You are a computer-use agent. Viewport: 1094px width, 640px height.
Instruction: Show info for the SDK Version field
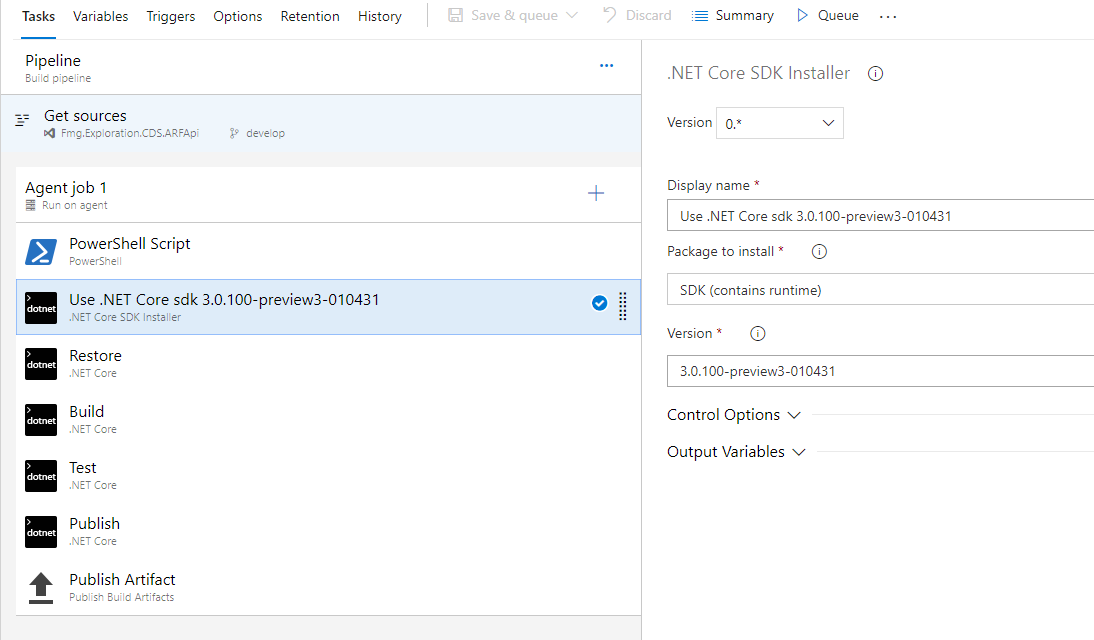(x=758, y=334)
